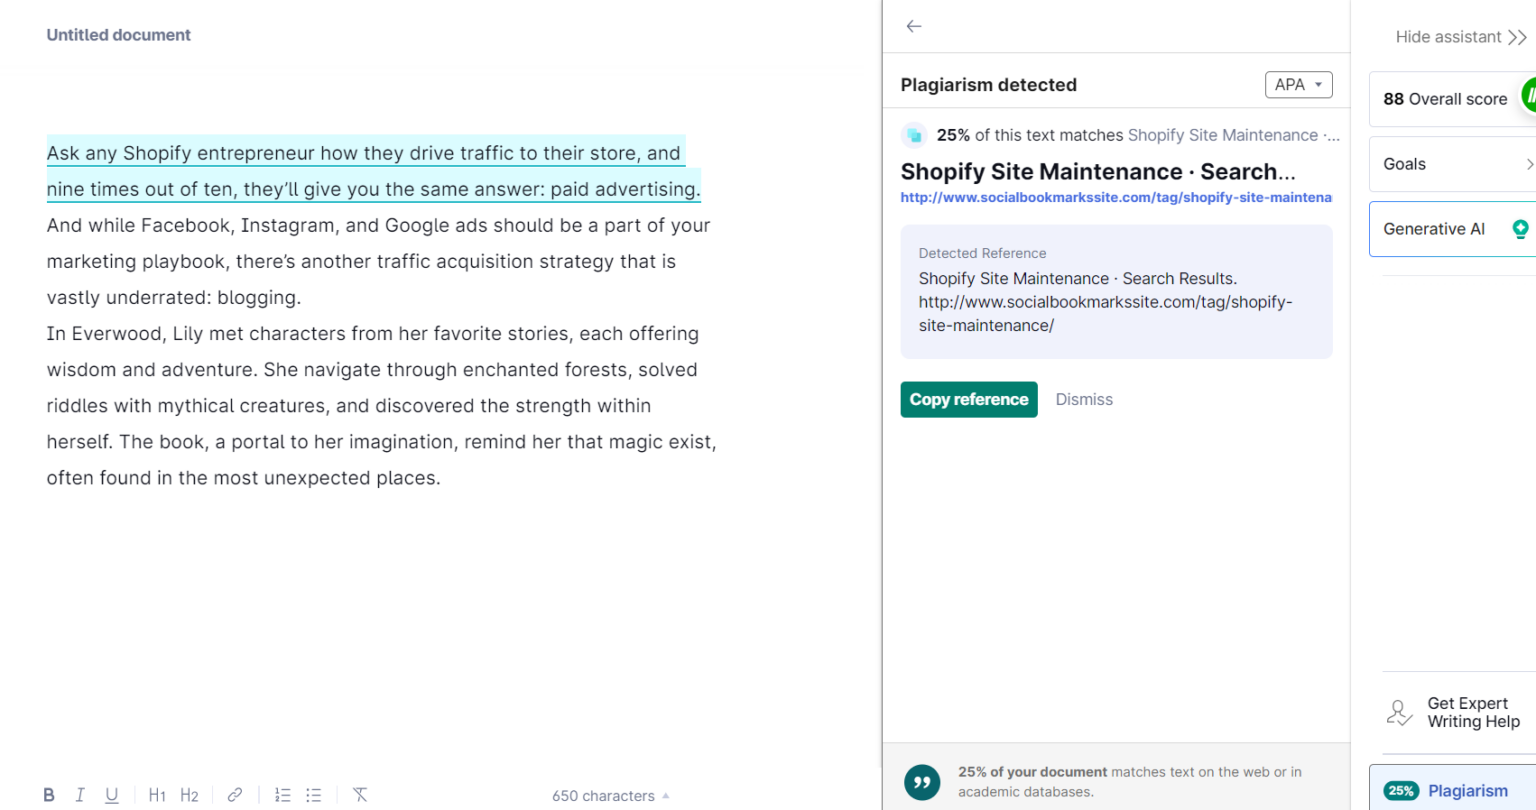Create a bulleted list
The width and height of the screenshot is (1536, 810).
coord(313,794)
